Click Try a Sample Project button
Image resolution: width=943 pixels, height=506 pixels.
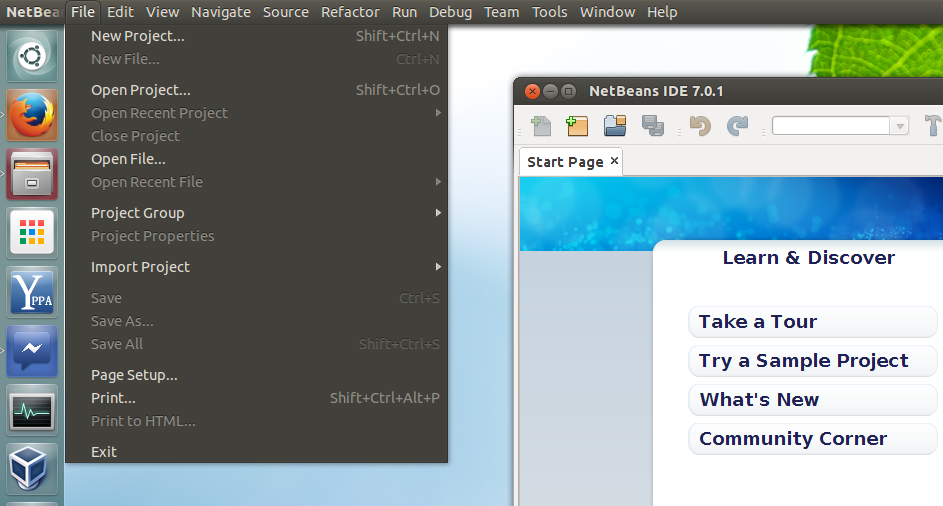point(812,361)
